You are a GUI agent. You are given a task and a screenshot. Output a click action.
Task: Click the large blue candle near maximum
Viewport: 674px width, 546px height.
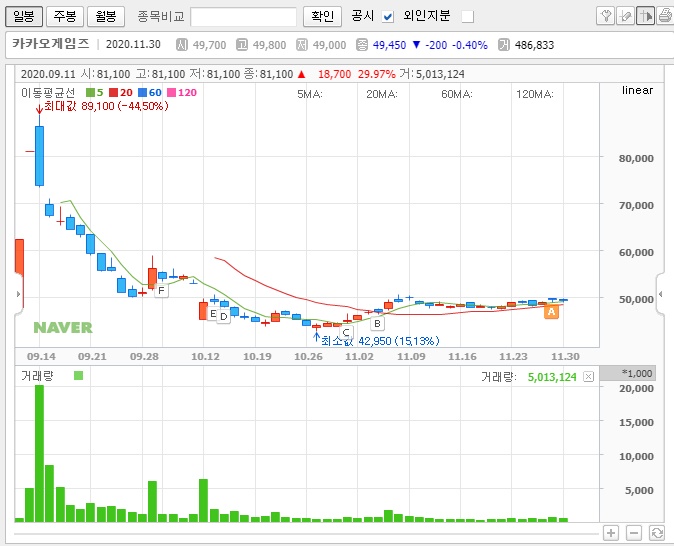click(x=39, y=156)
